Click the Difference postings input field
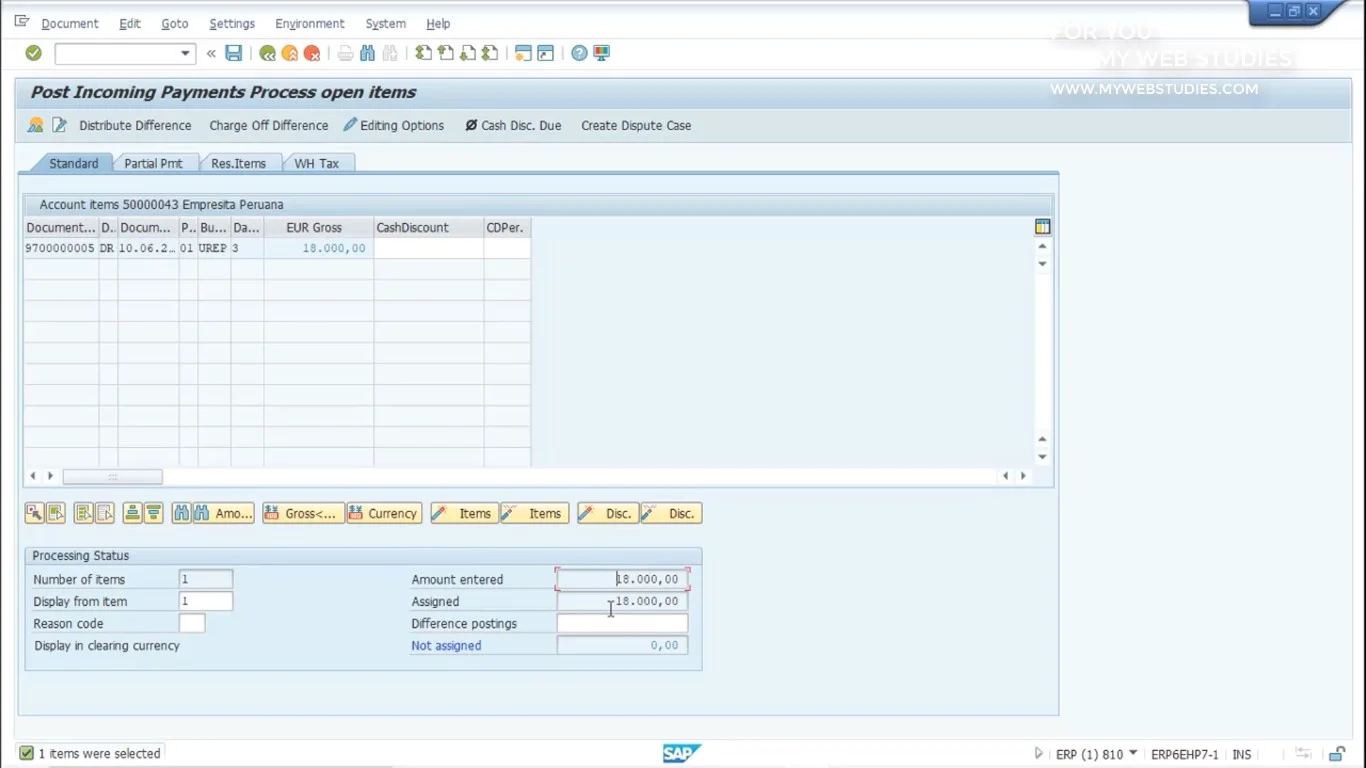Viewport: 1366px width, 768px height. click(622, 623)
